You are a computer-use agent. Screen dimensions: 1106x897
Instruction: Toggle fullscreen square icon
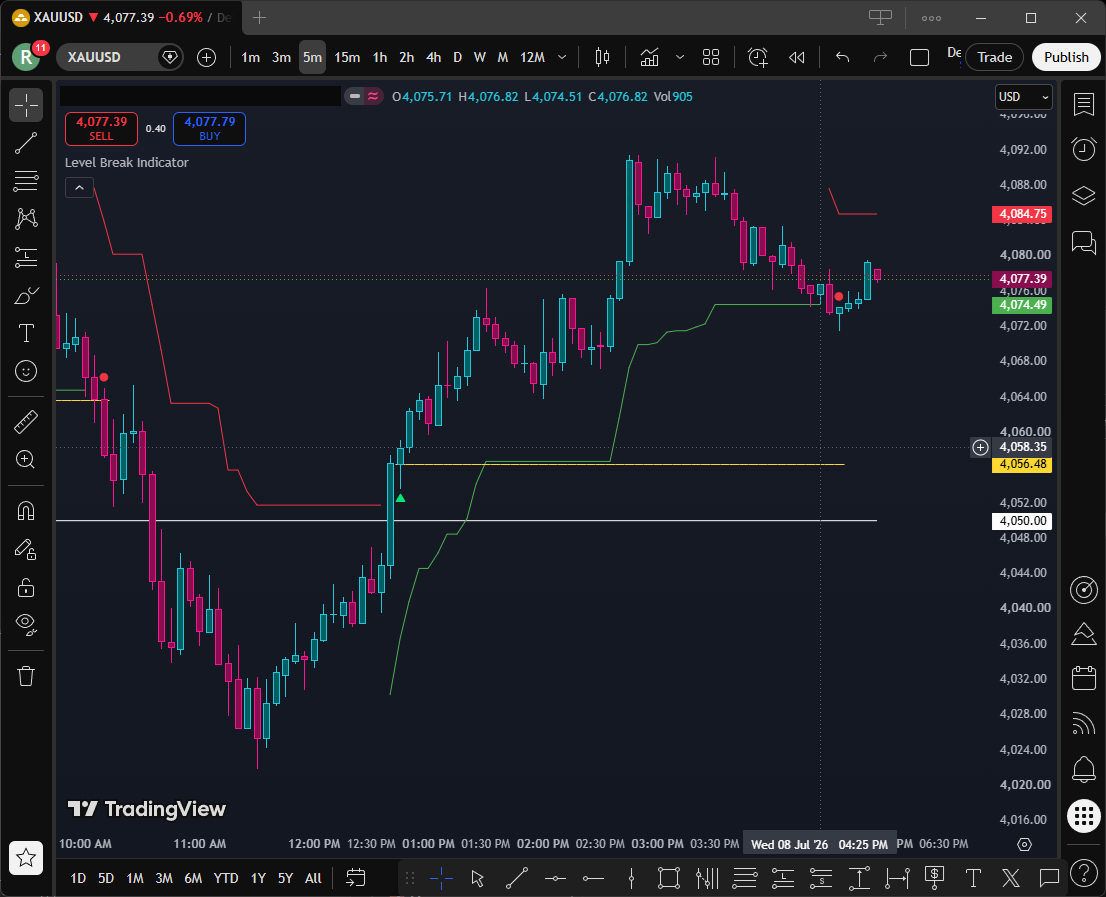[919, 57]
